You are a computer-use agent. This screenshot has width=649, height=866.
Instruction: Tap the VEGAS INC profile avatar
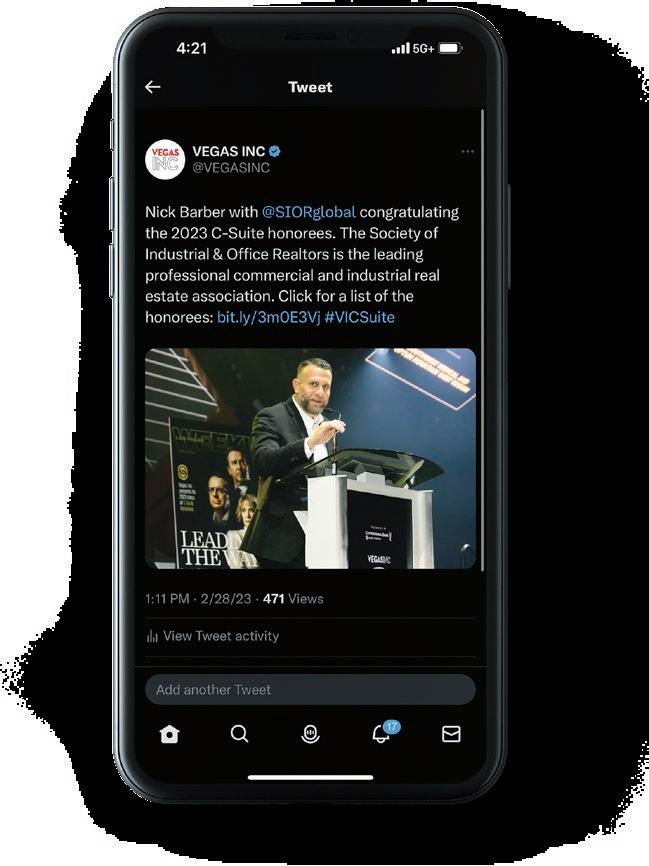coord(165,160)
